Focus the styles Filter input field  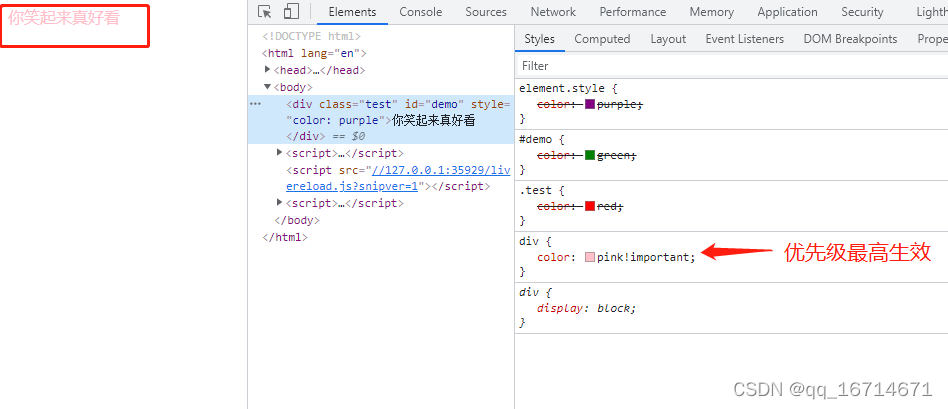point(732,65)
